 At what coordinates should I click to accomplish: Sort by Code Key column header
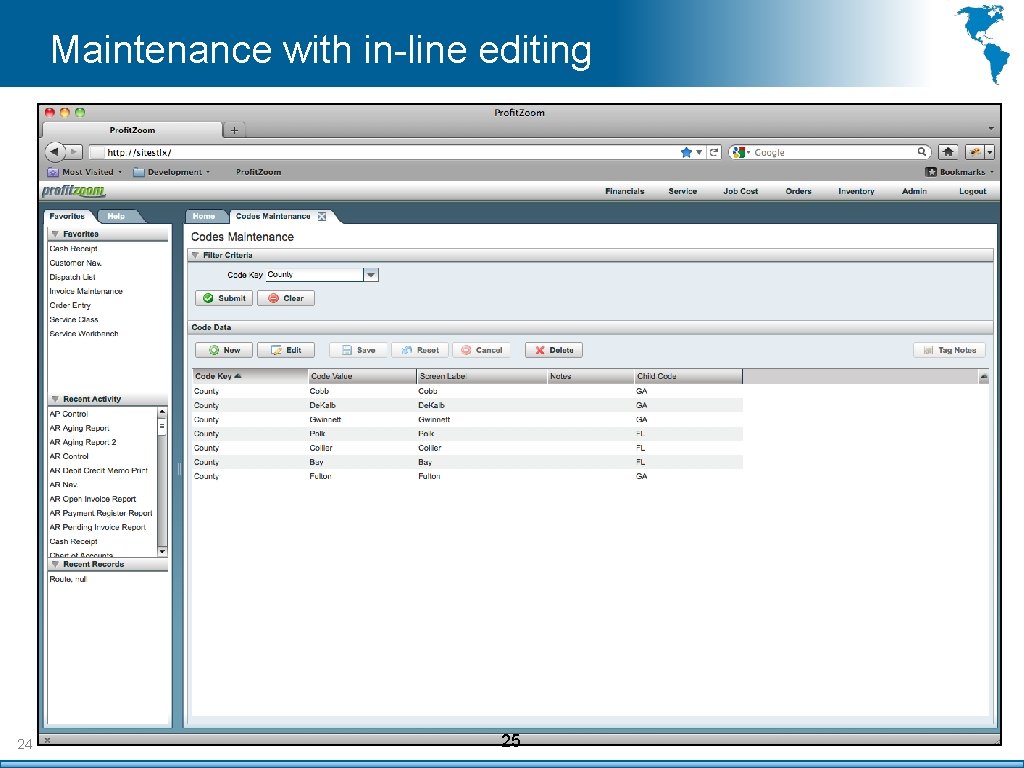click(250, 376)
